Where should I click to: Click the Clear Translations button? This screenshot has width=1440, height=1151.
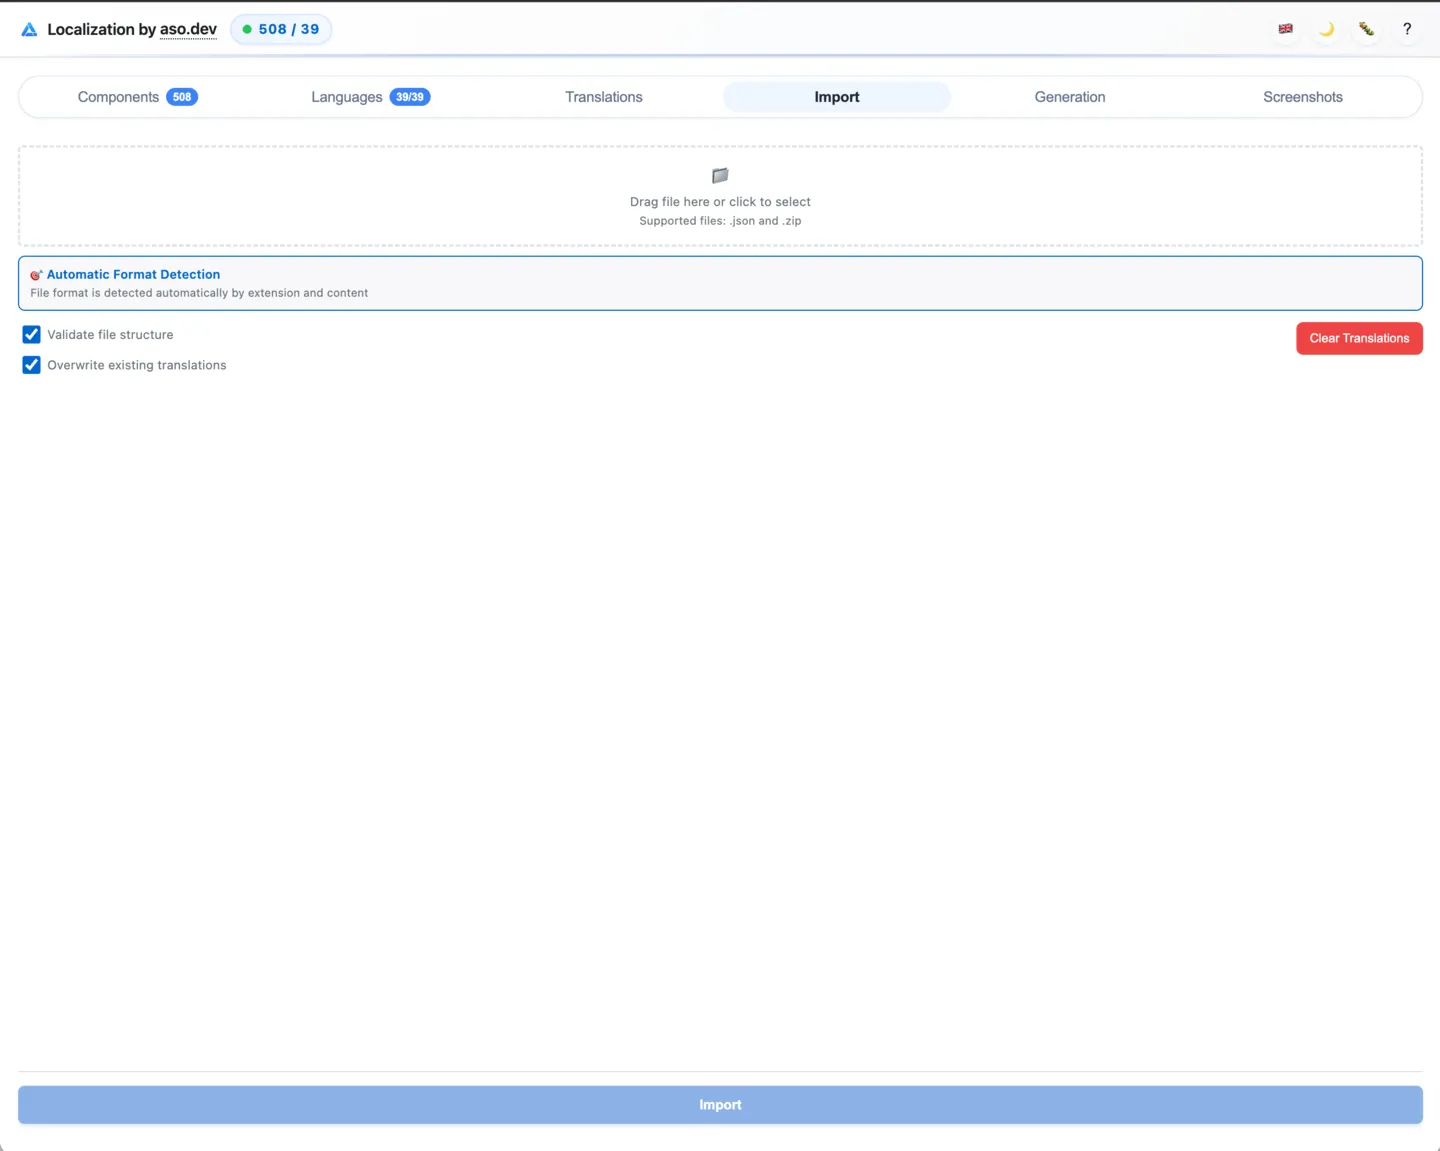pyautogui.click(x=1359, y=338)
